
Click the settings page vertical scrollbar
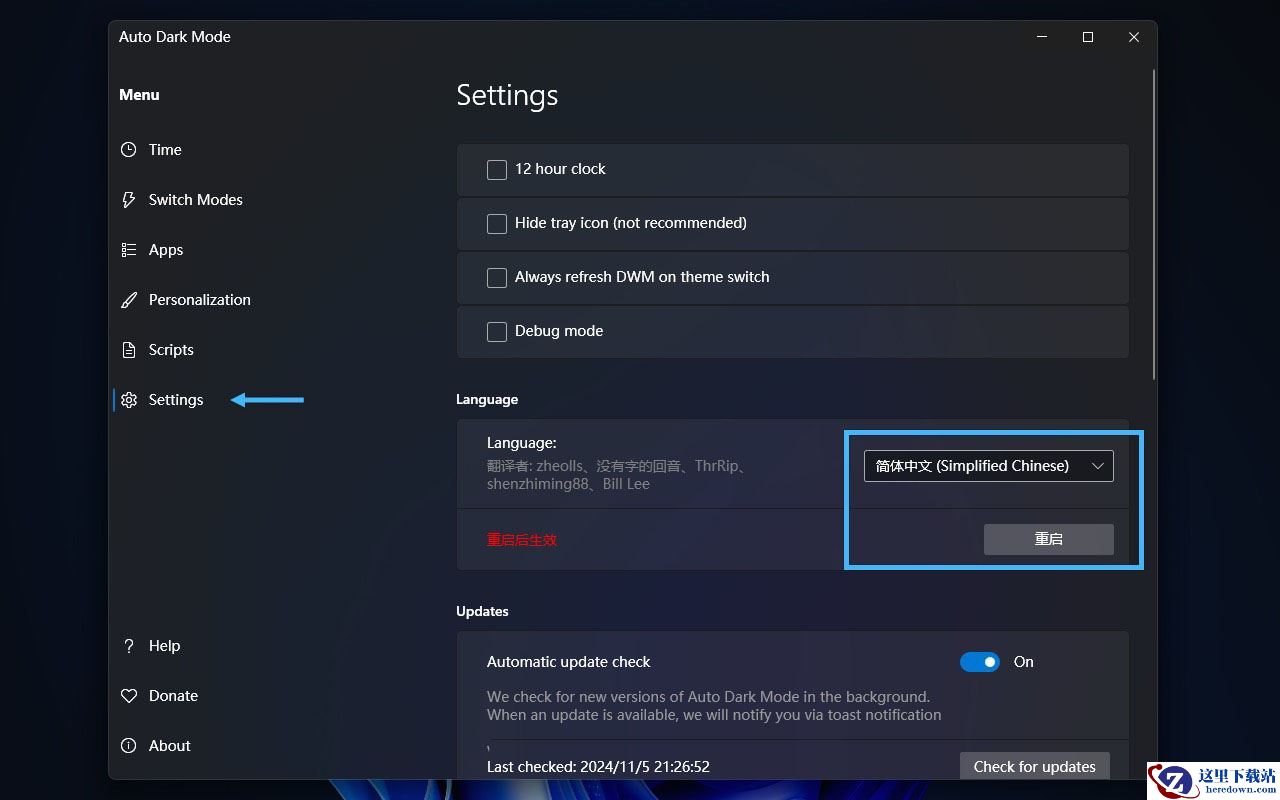(x=1154, y=224)
